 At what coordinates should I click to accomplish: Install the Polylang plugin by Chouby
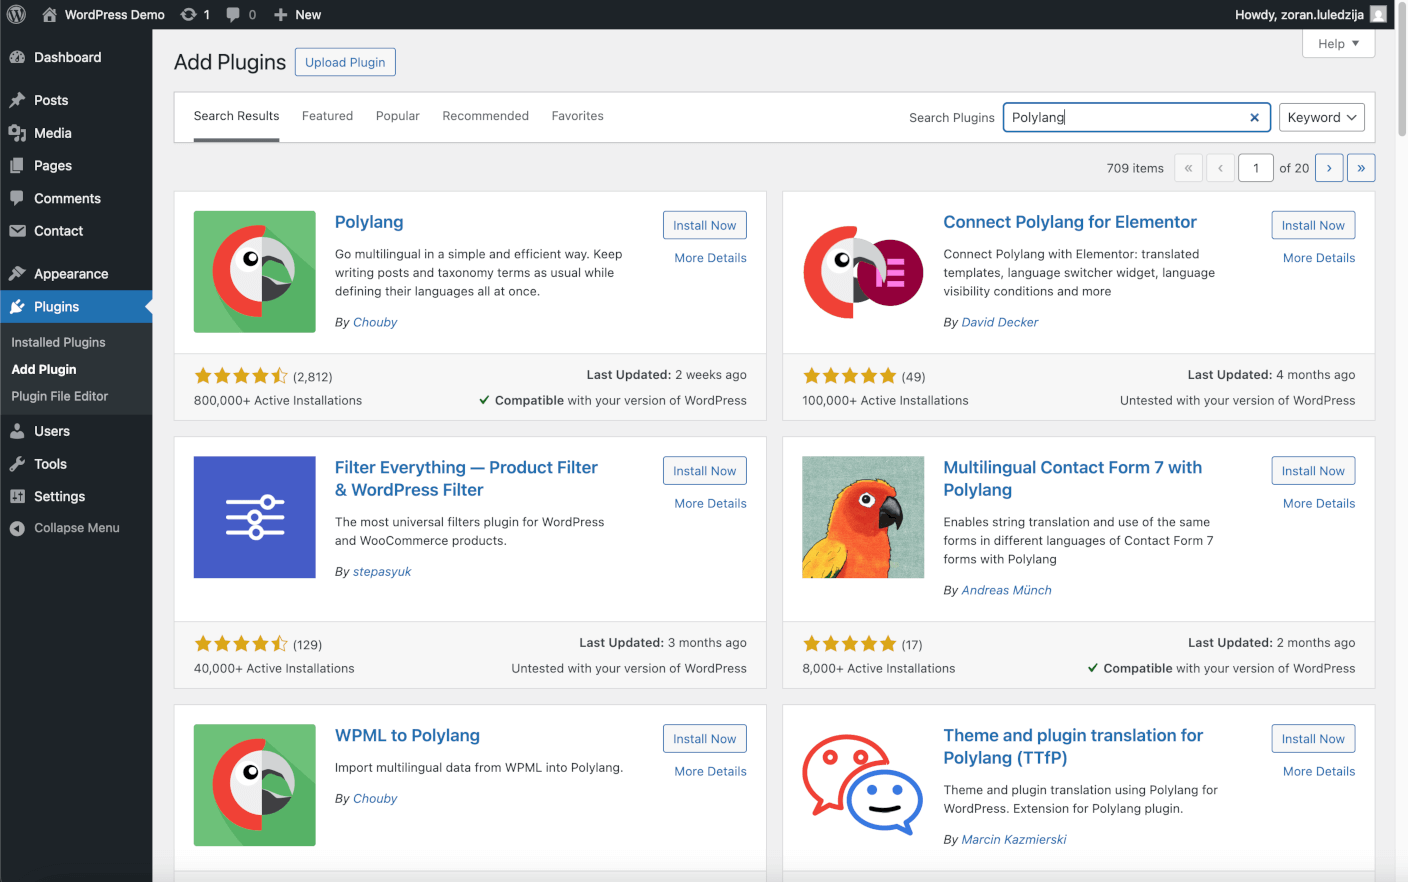click(704, 225)
